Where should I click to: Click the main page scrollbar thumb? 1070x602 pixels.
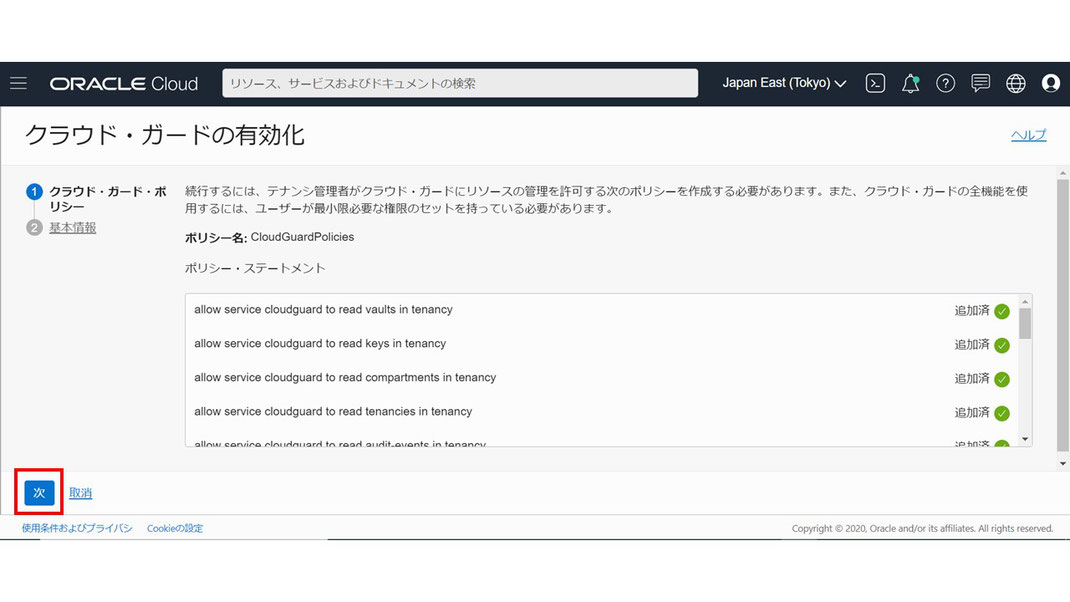point(1062,314)
